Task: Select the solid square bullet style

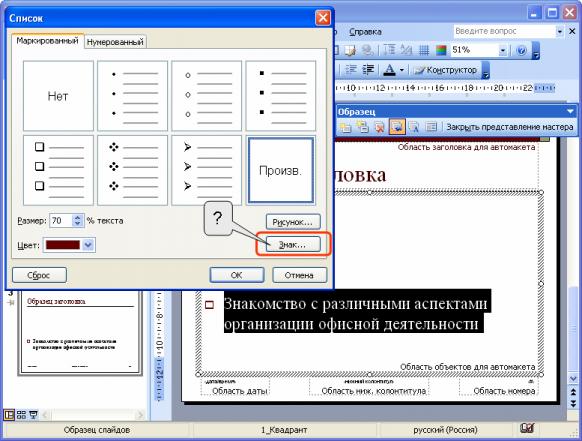Action: [x=281, y=96]
